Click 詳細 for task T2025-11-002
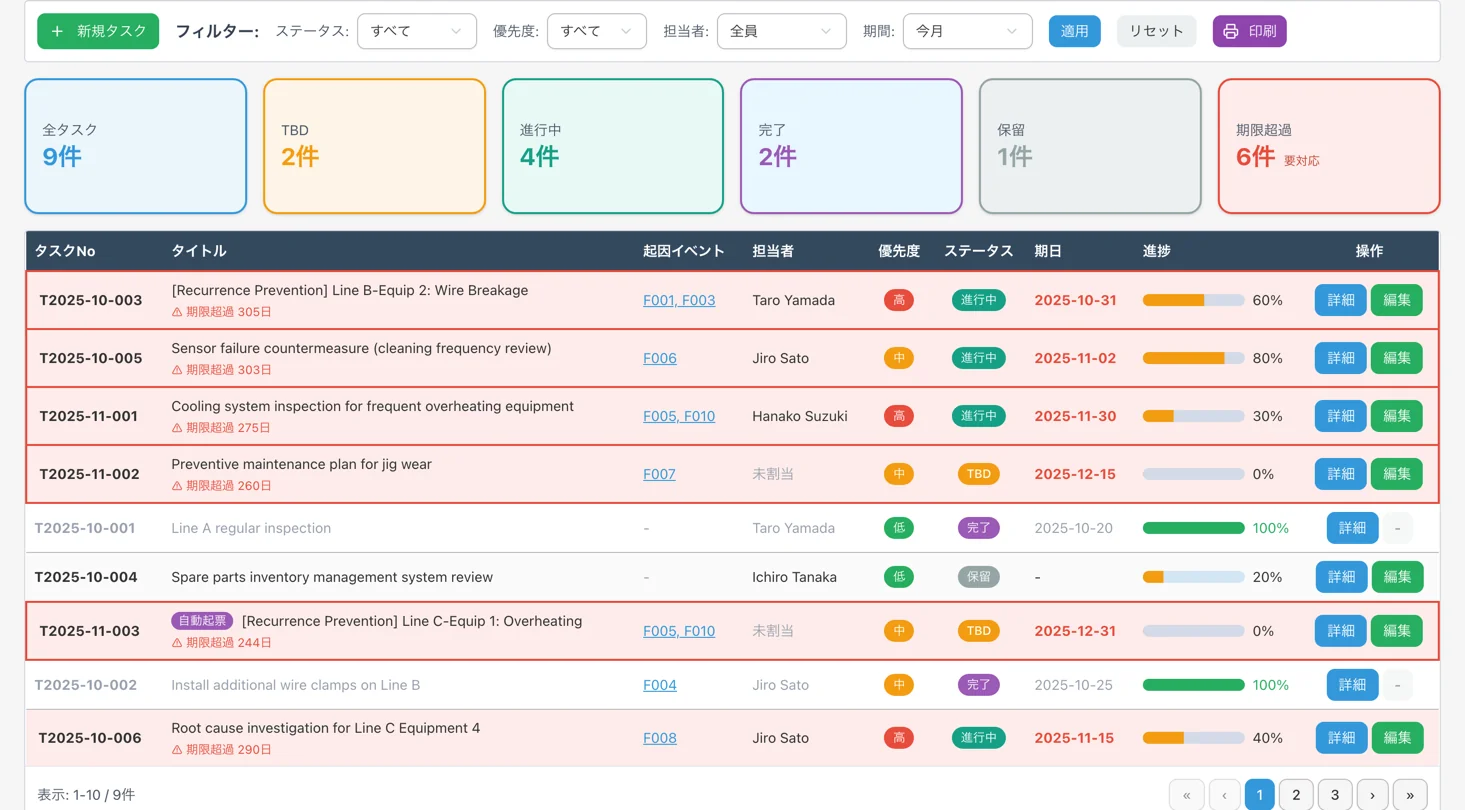 pyautogui.click(x=1340, y=474)
